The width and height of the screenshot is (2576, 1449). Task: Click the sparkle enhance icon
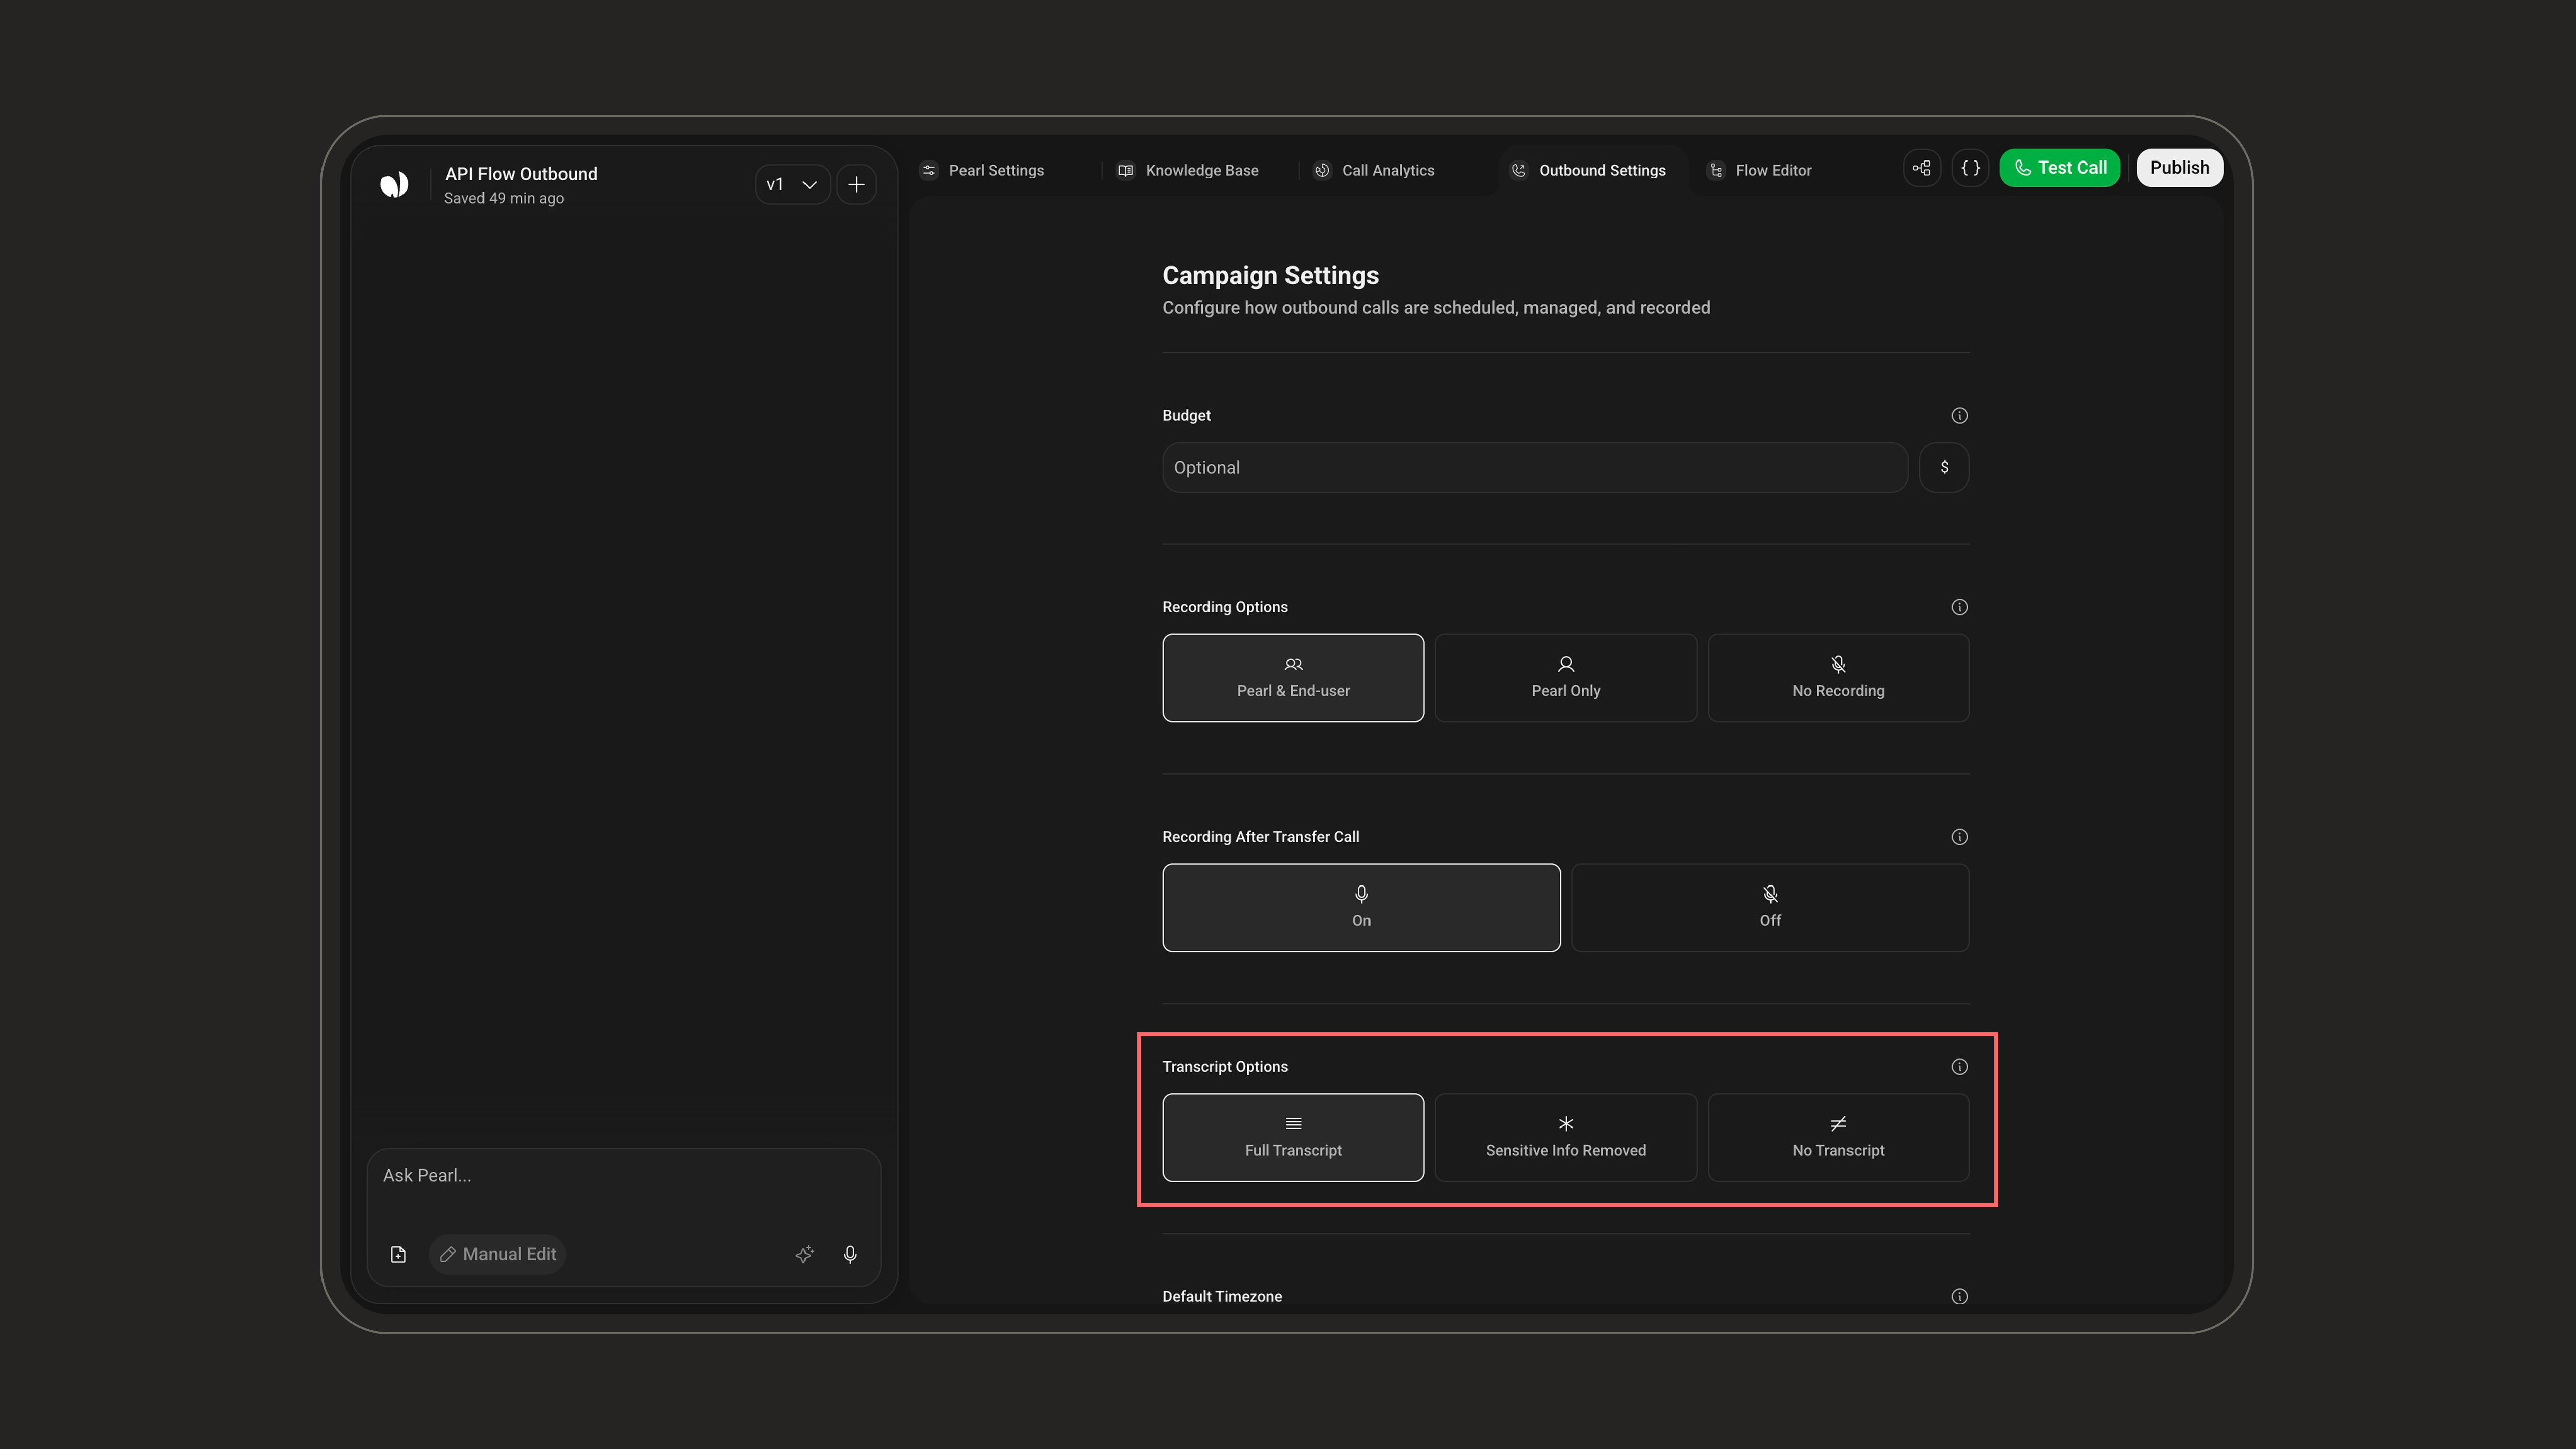(805, 1254)
